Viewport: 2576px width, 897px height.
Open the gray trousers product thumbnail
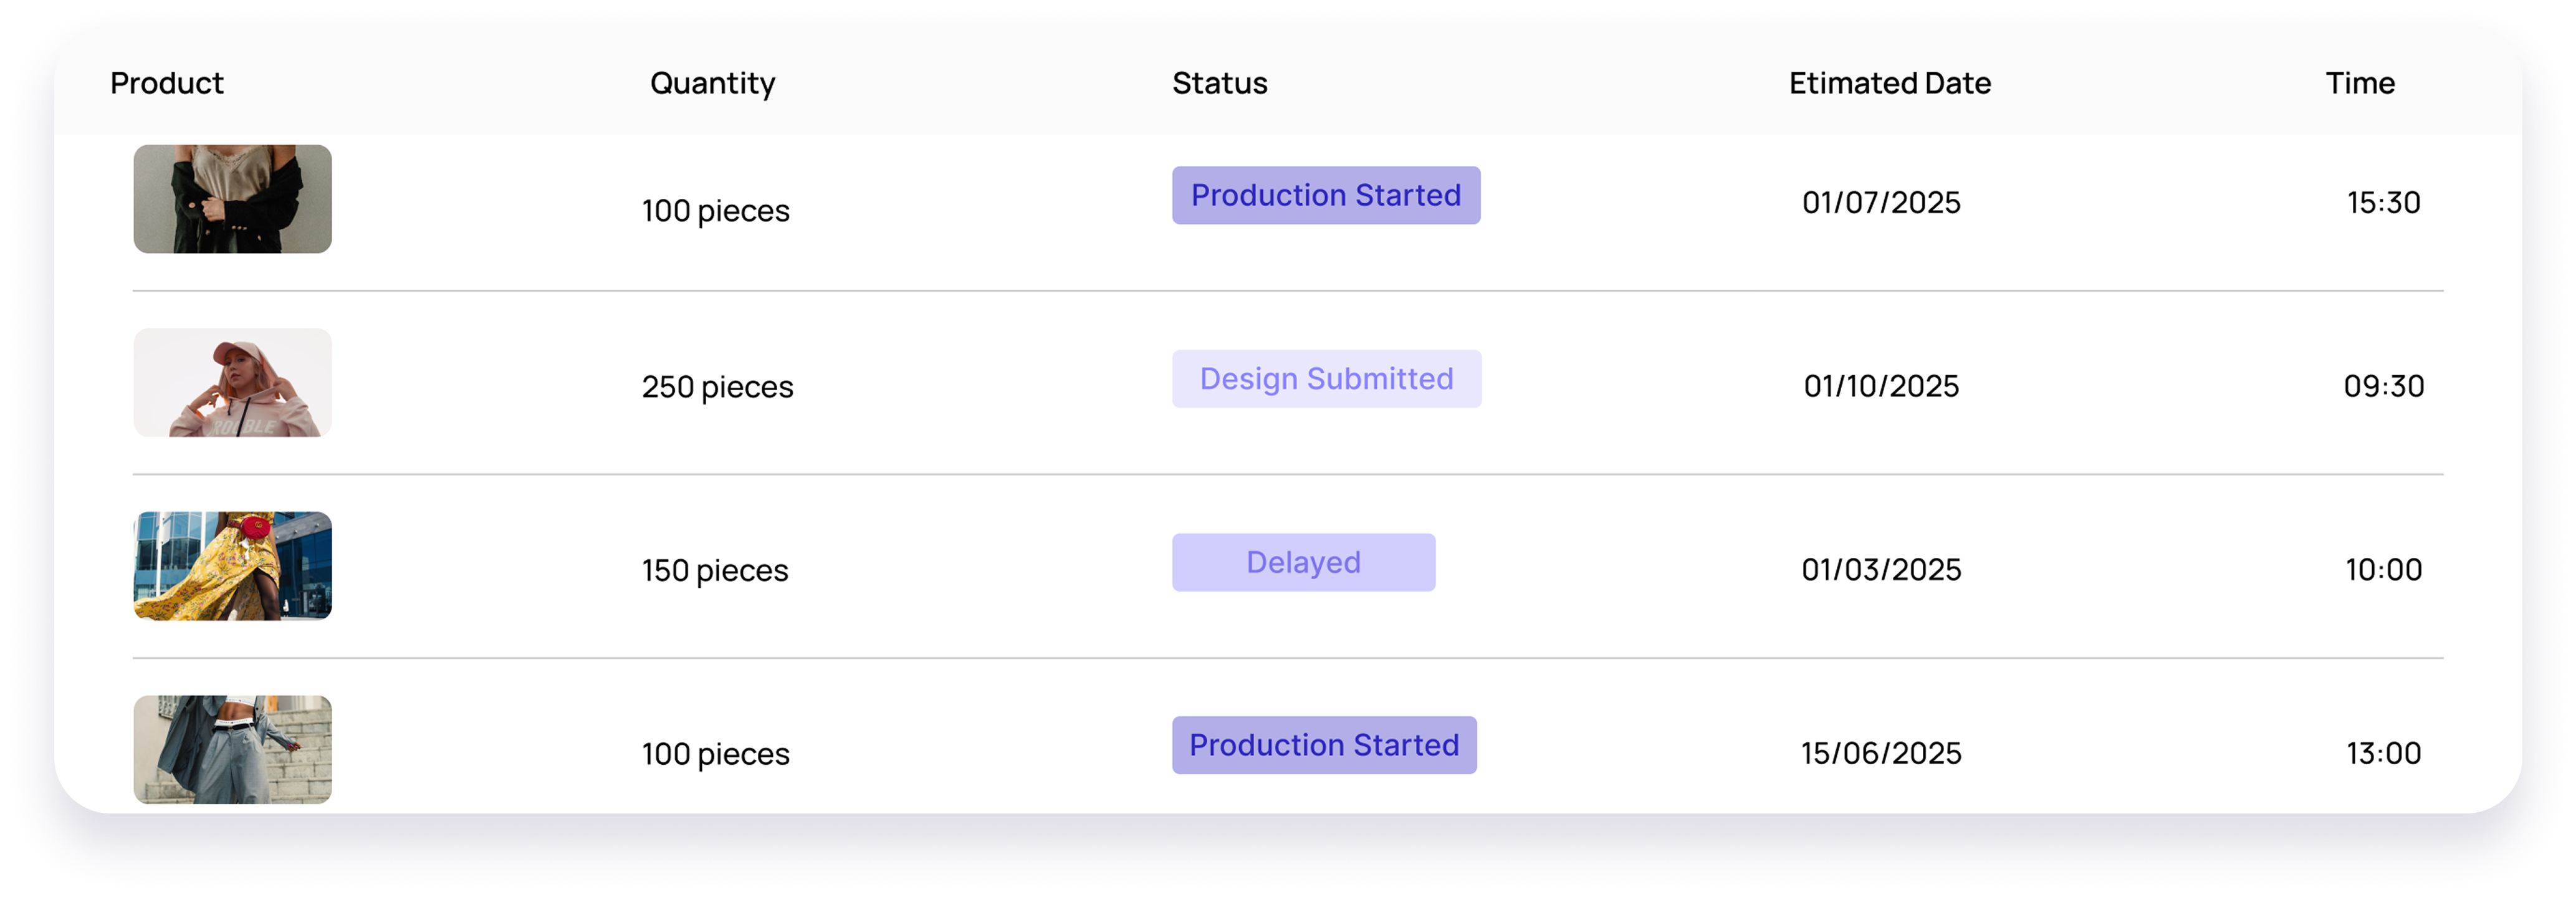click(232, 749)
